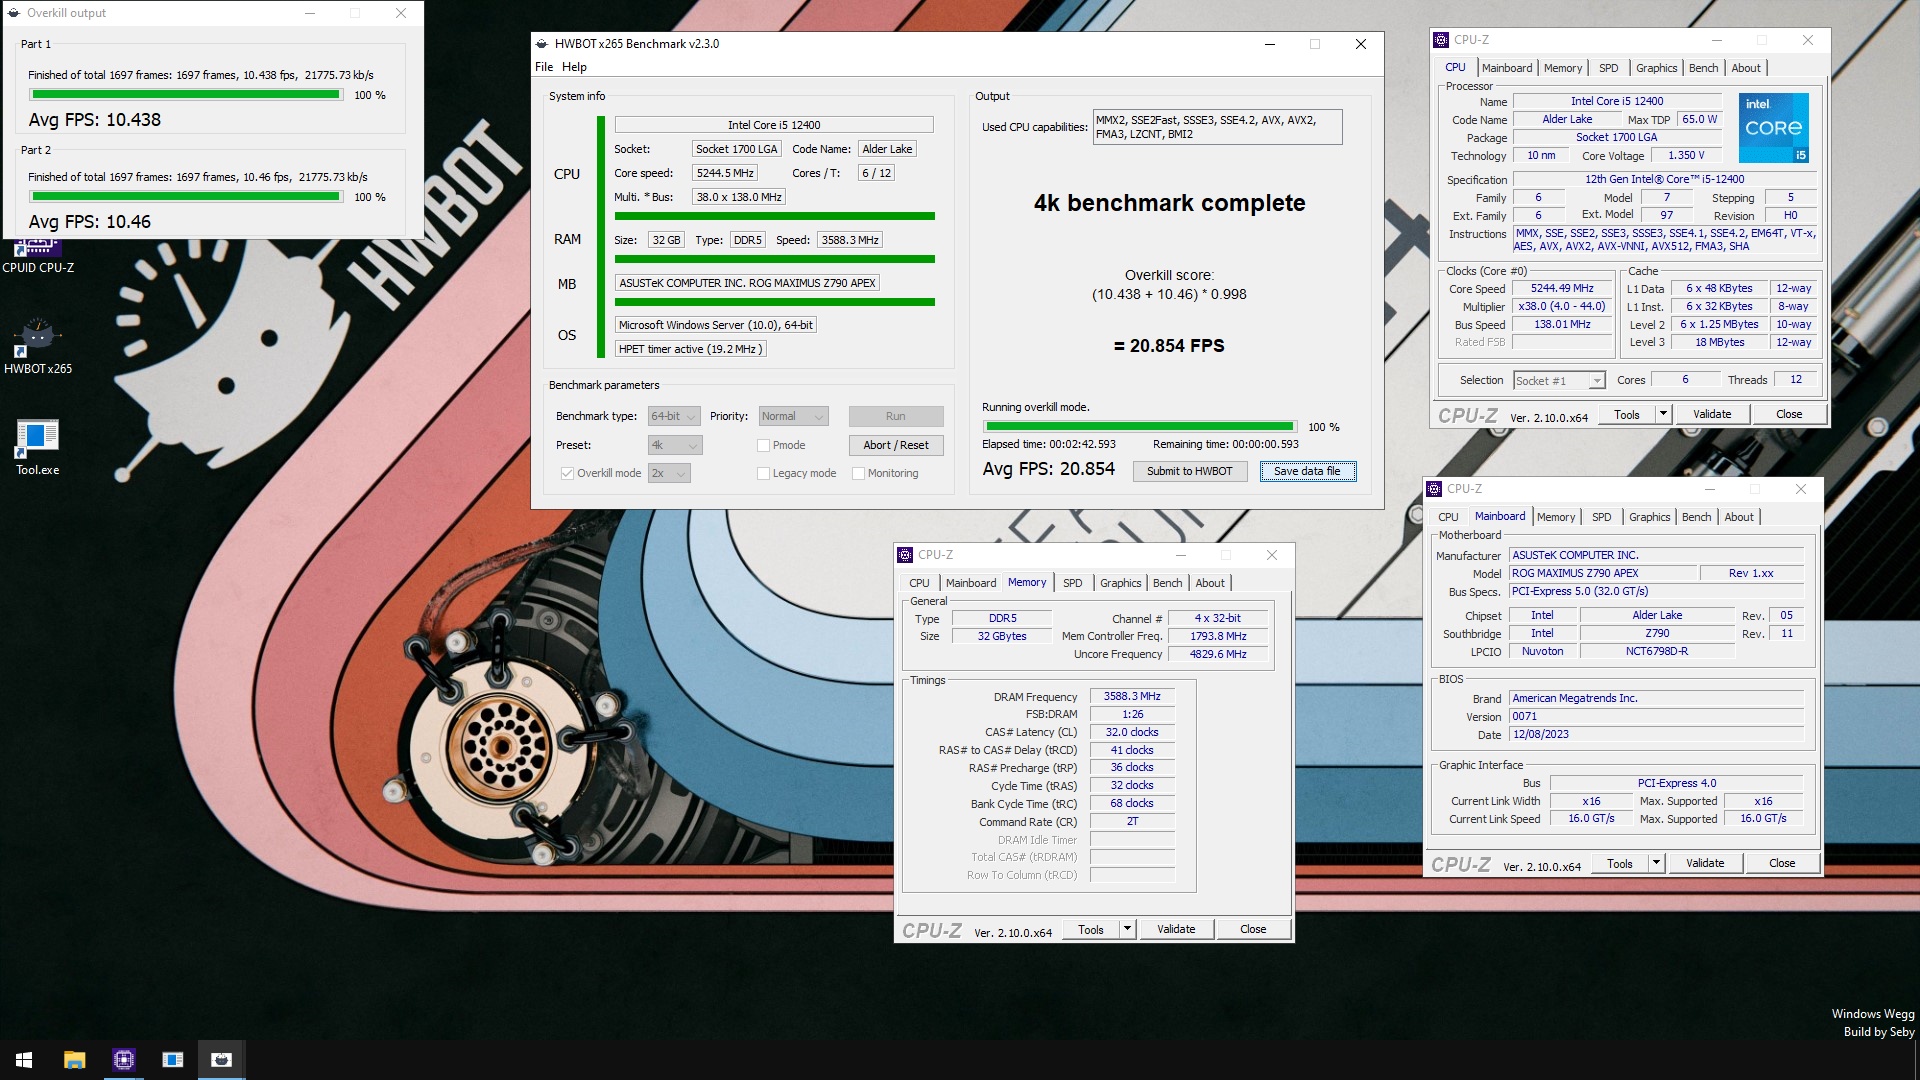The image size is (1920, 1080).
Task: Click the BIOS Version 0071 field
Action: [1657, 717]
